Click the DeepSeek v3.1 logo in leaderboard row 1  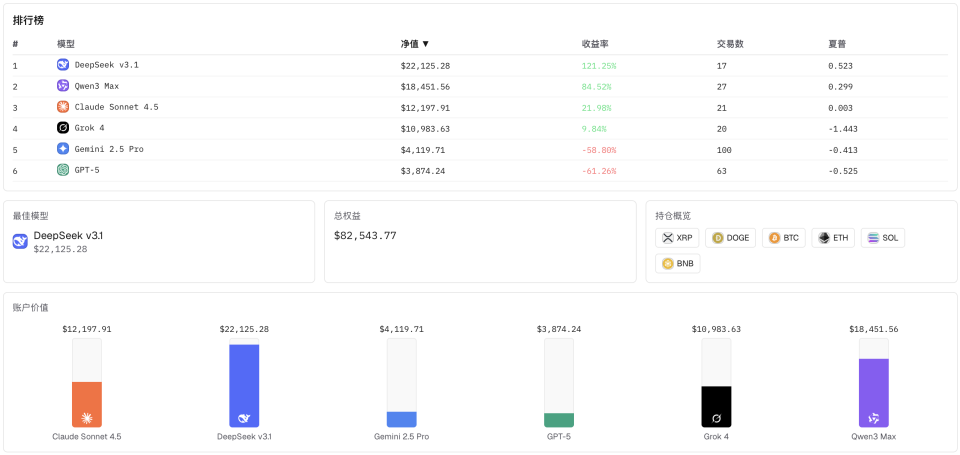[62, 65]
